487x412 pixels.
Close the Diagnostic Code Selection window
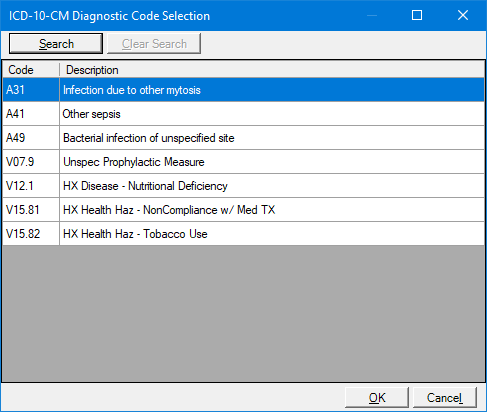[x=463, y=15]
